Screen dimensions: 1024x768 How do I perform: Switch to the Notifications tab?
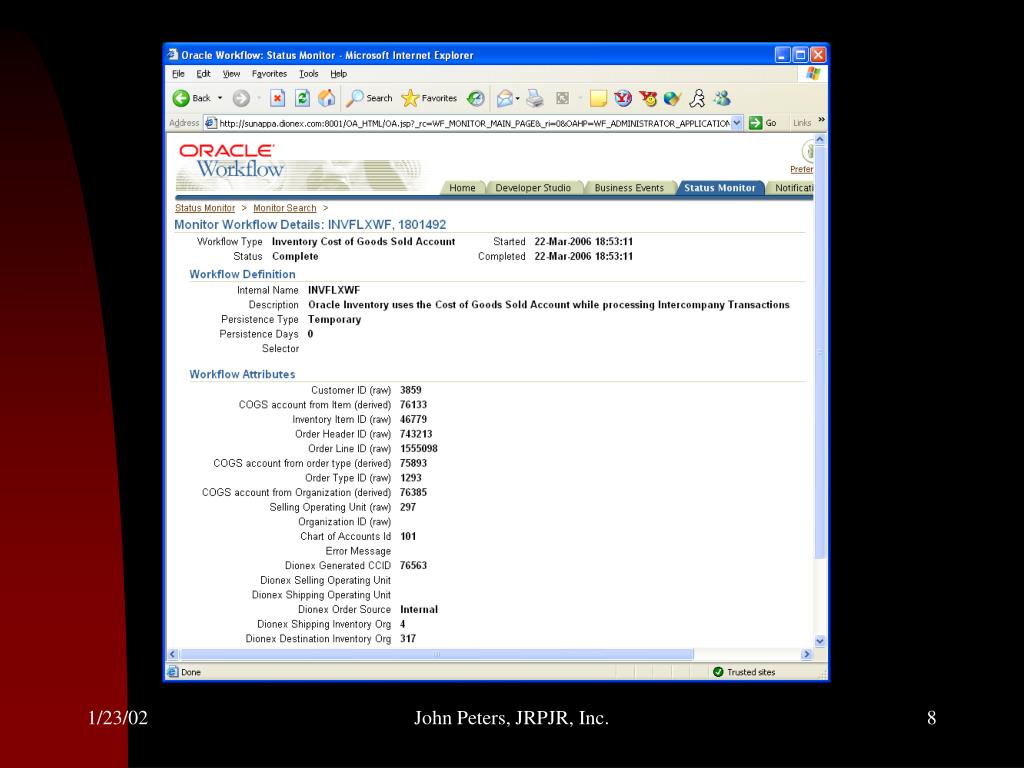[792, 188]
